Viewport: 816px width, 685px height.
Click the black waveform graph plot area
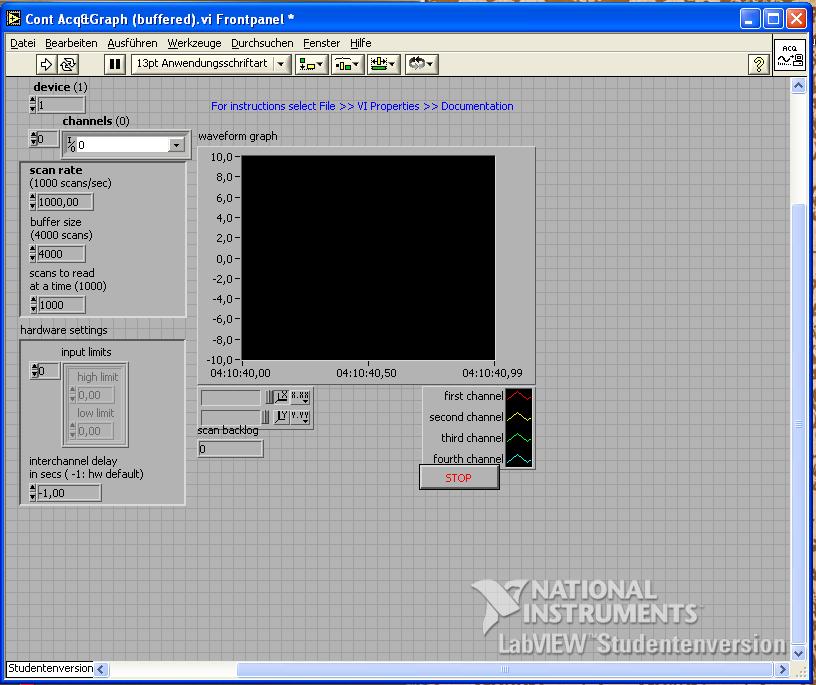[x=368, y=257]
